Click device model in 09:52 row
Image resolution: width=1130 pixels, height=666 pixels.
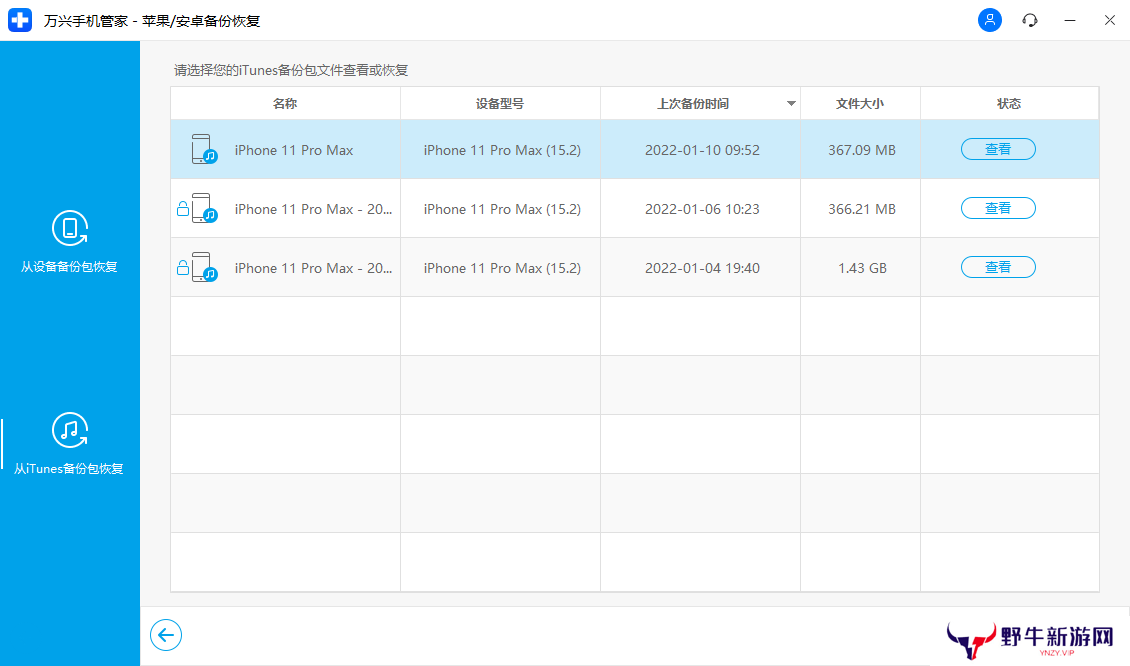coord(502,150)
